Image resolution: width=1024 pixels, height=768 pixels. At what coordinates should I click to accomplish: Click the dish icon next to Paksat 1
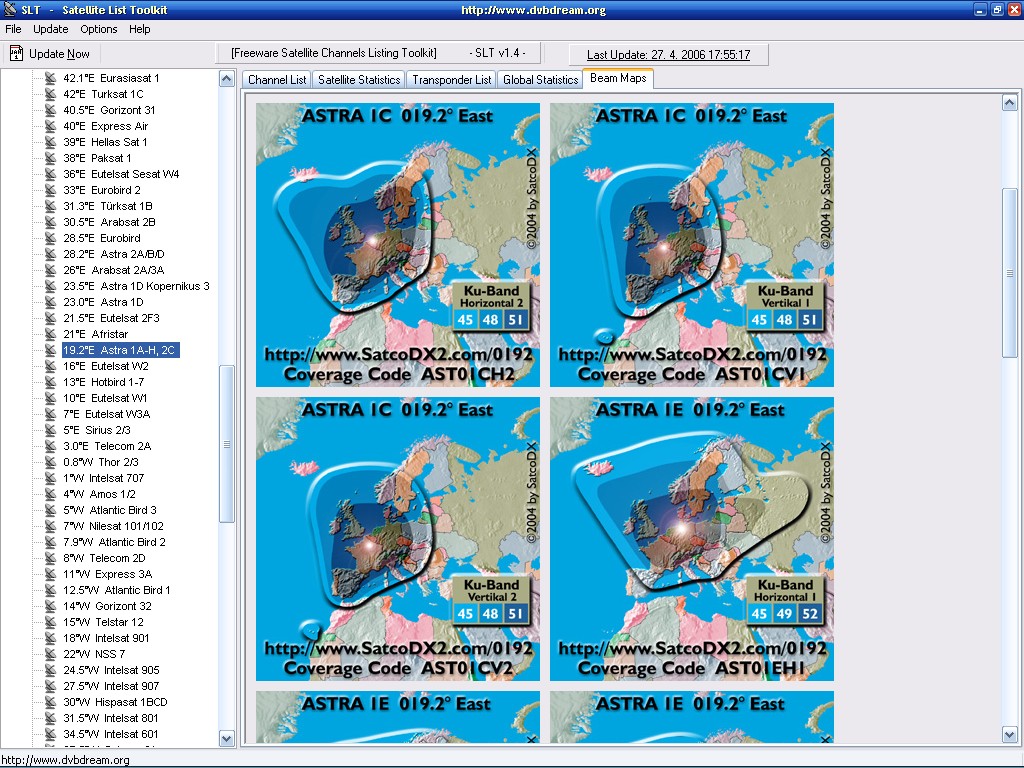point(50,158)
